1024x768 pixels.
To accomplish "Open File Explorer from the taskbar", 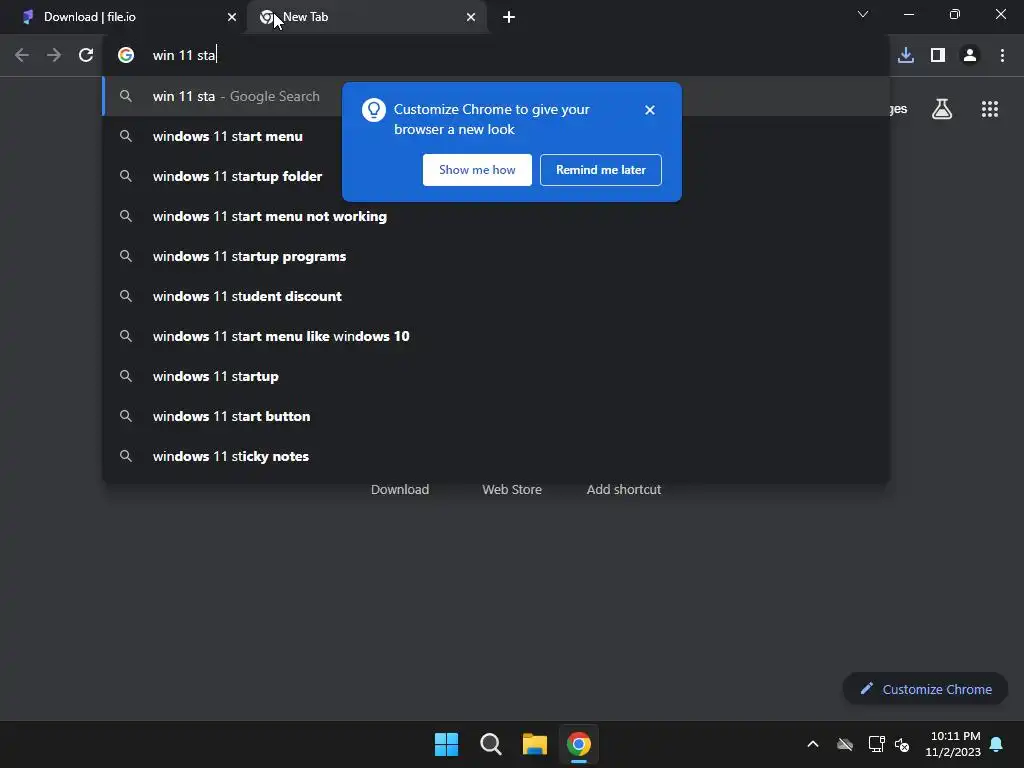I will (534, 744).
